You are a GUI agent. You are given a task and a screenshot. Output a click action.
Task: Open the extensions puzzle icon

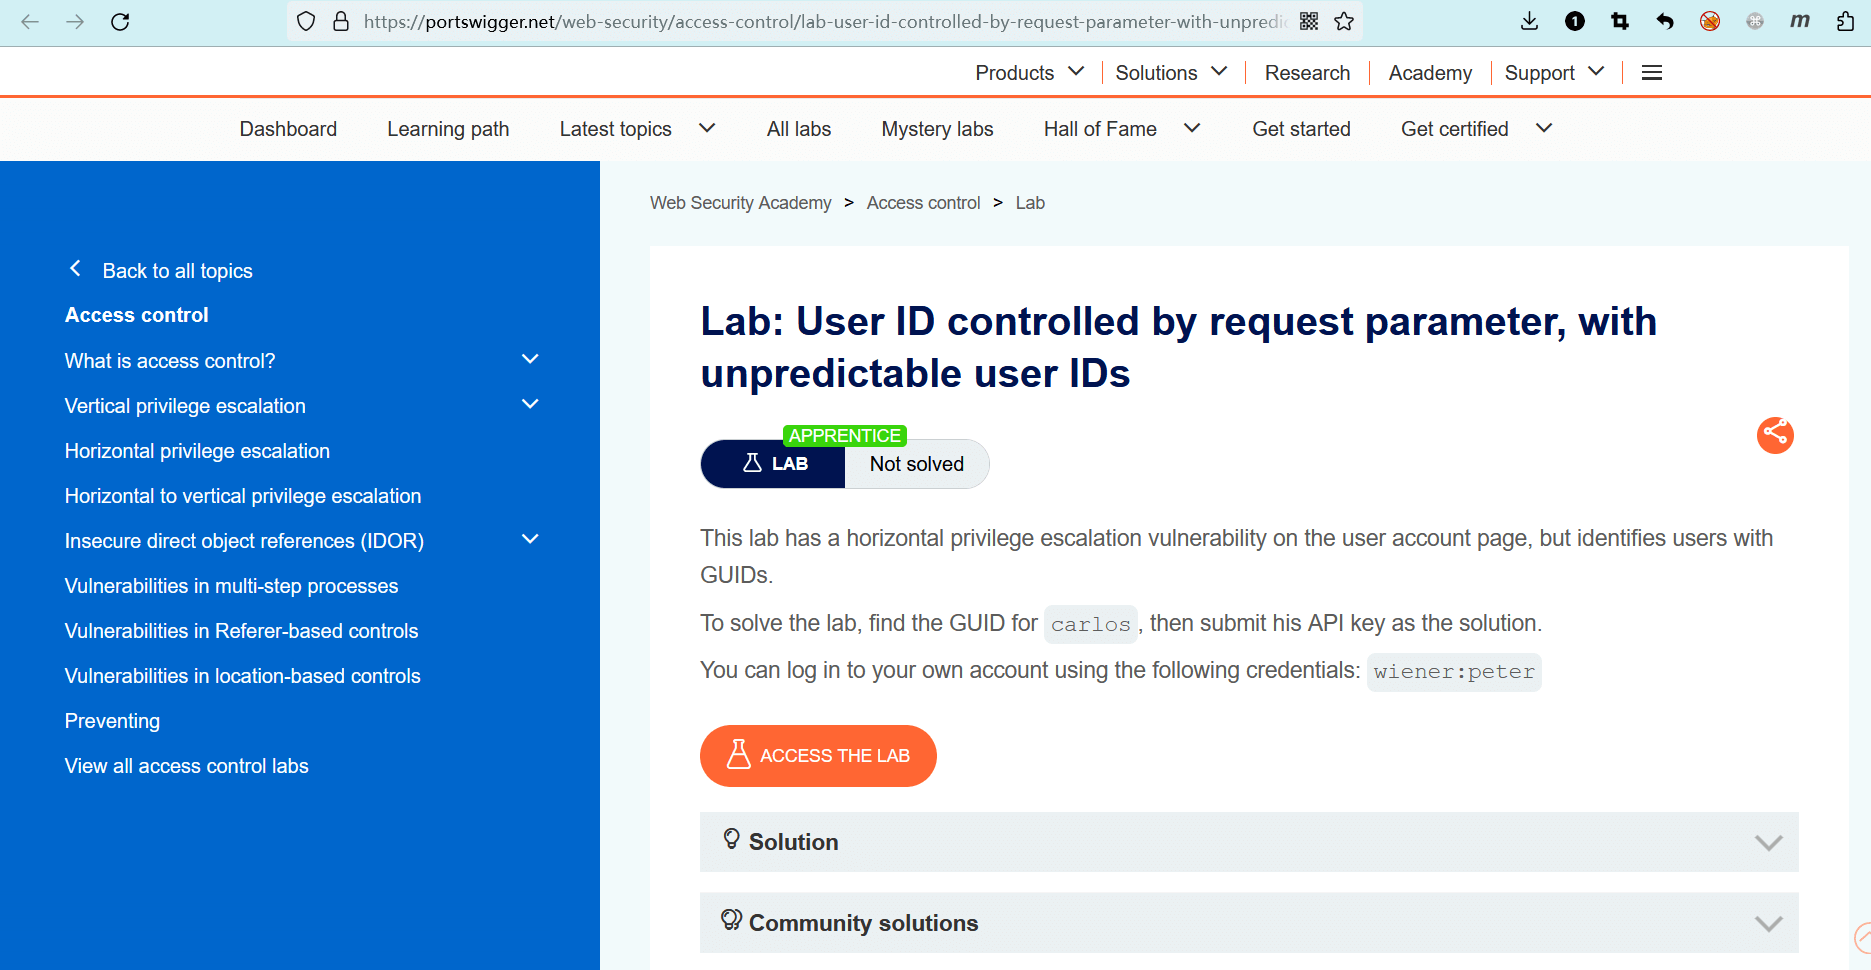click(1846, 21)
